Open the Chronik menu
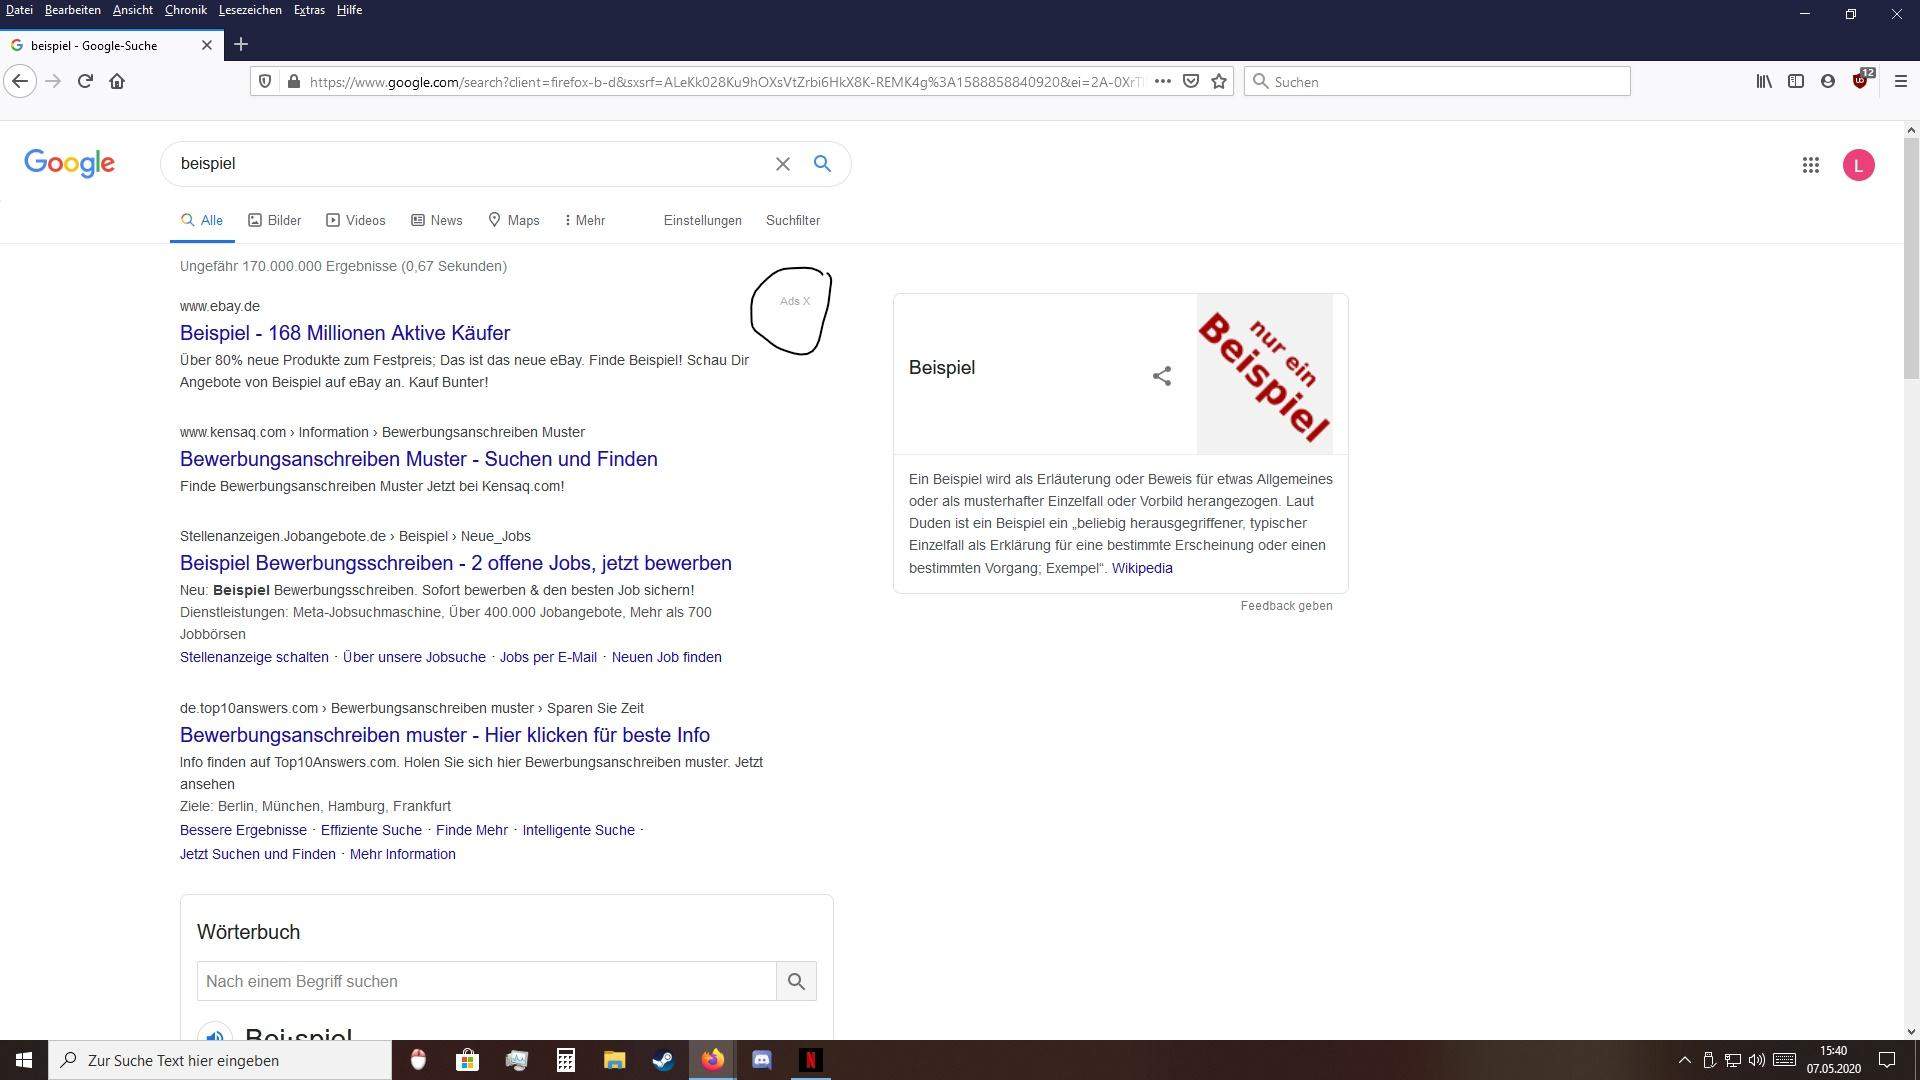 click(186, 10)
